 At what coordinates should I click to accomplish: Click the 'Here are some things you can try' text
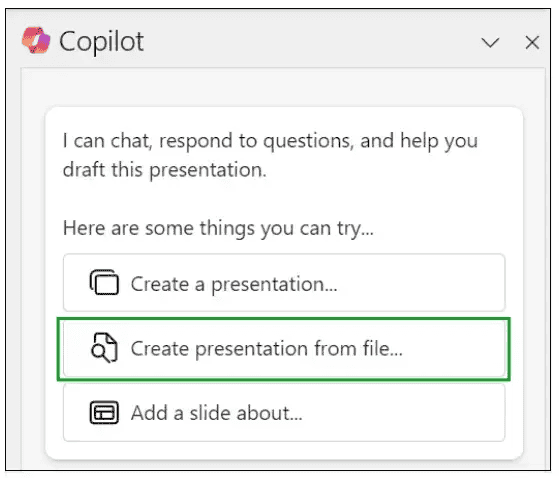[218, 228]
